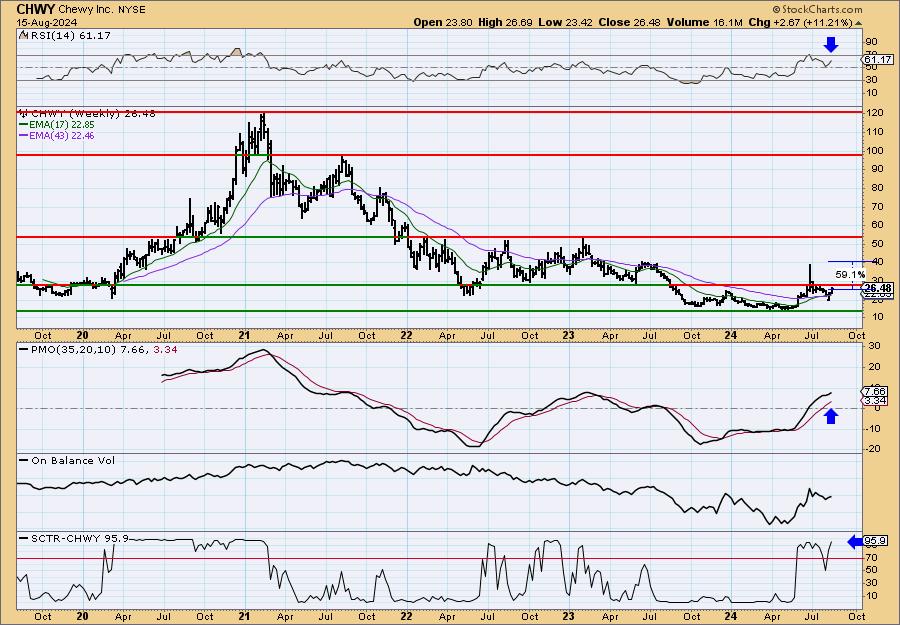The height and width of the screenshot is (625, 900).
Task: Click year 23 on bottom SCTR time axis
Action: point(569,616)
